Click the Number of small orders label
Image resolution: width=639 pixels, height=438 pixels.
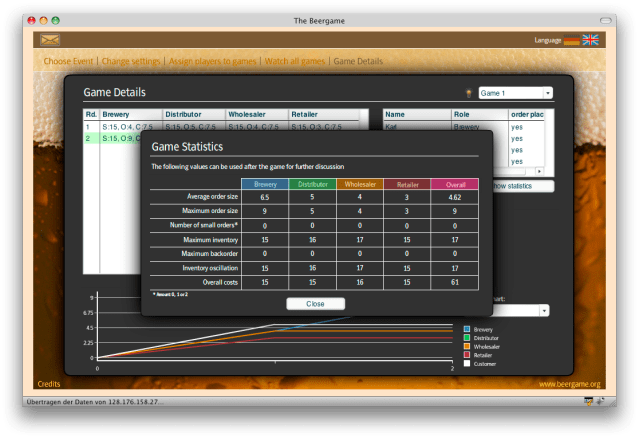[x=204, y=225]
